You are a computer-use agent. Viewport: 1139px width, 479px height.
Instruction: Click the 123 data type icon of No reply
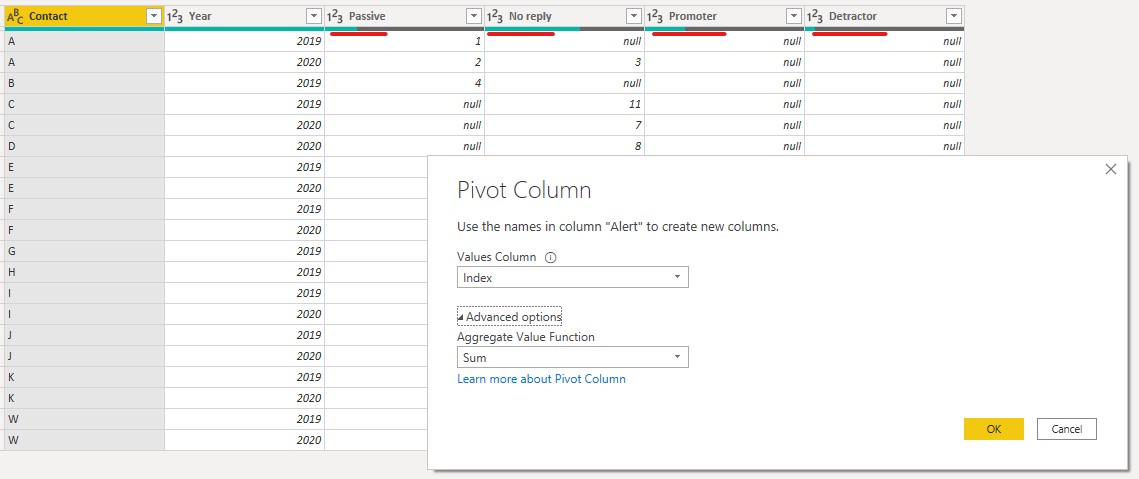pyautogui.click(x=495, y=16)
